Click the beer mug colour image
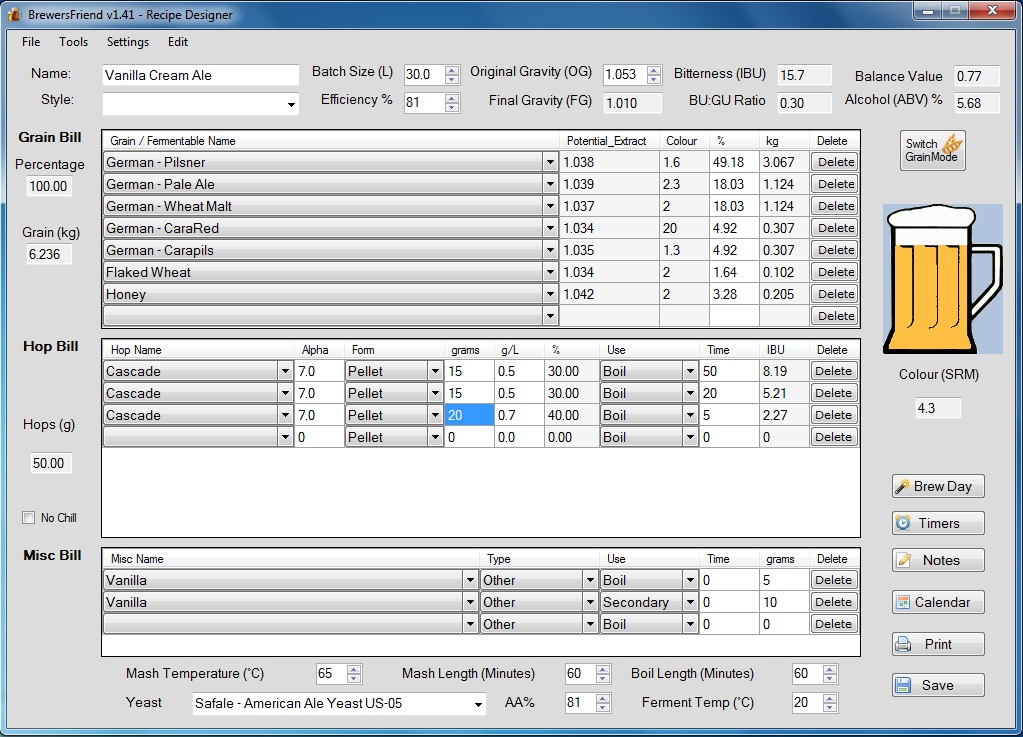Screen dimensions: 1023x737 click(942, 279)
